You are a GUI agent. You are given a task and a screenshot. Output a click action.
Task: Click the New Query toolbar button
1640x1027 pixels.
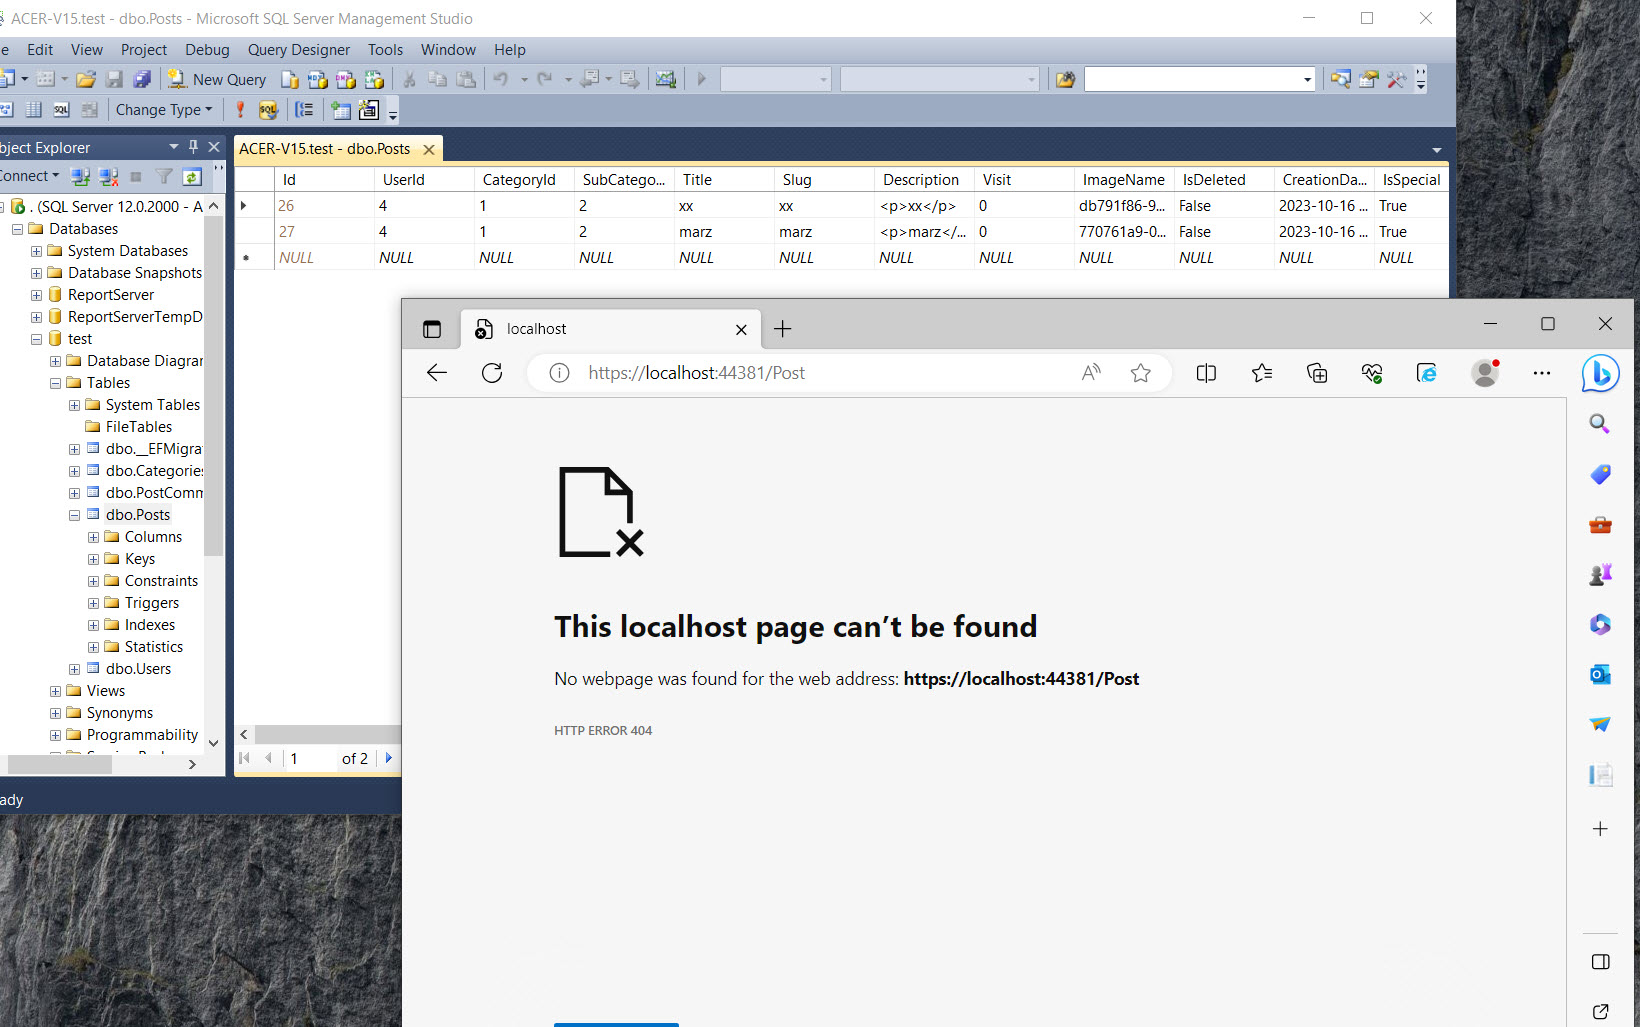click(x=217, y=79)
